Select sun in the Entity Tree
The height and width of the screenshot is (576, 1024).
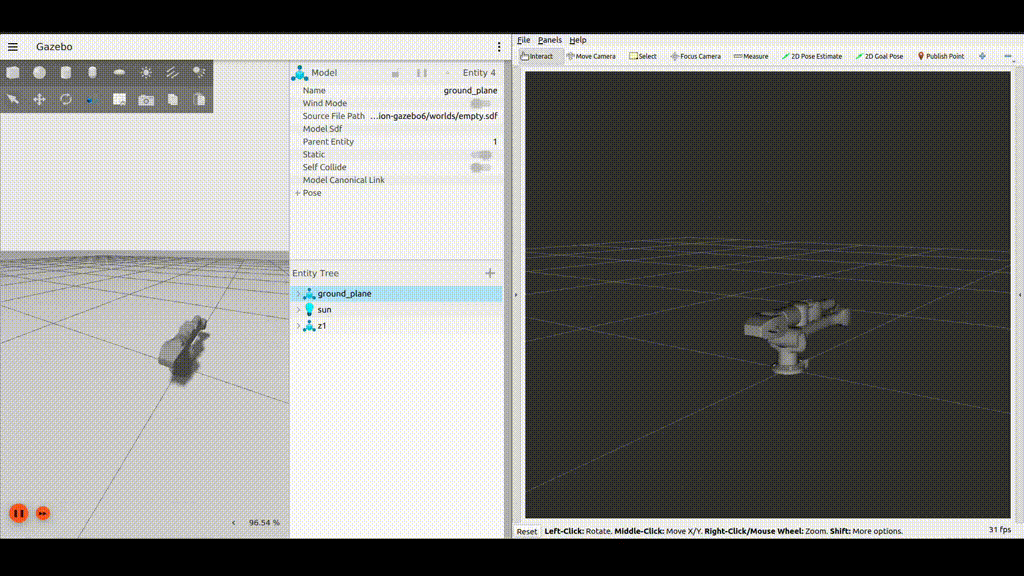point(396,310)
